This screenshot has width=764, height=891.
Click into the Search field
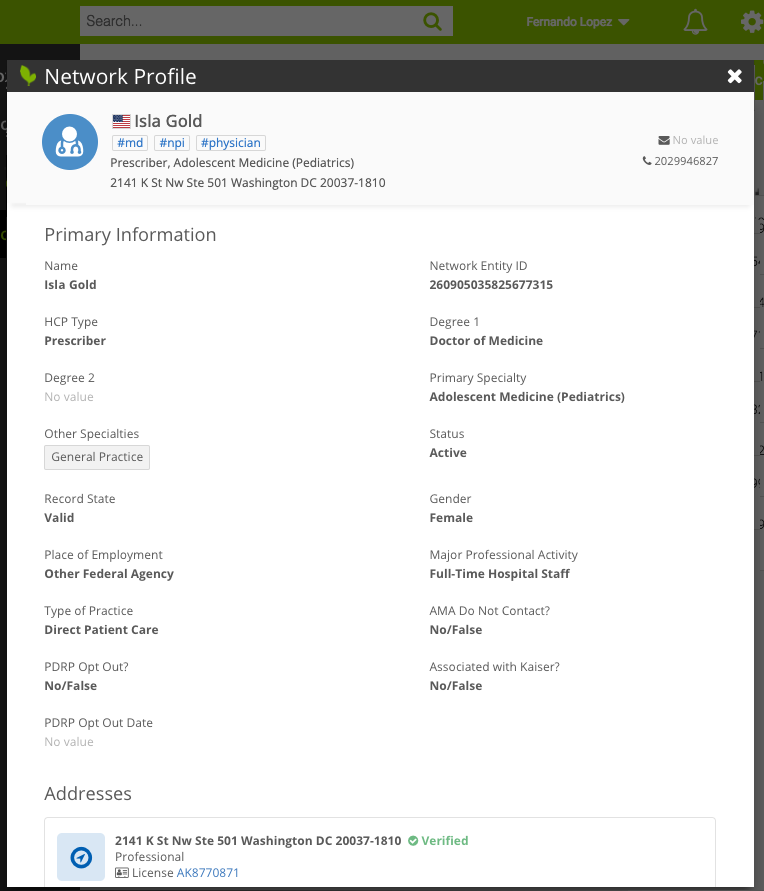[x=250, y=21]
